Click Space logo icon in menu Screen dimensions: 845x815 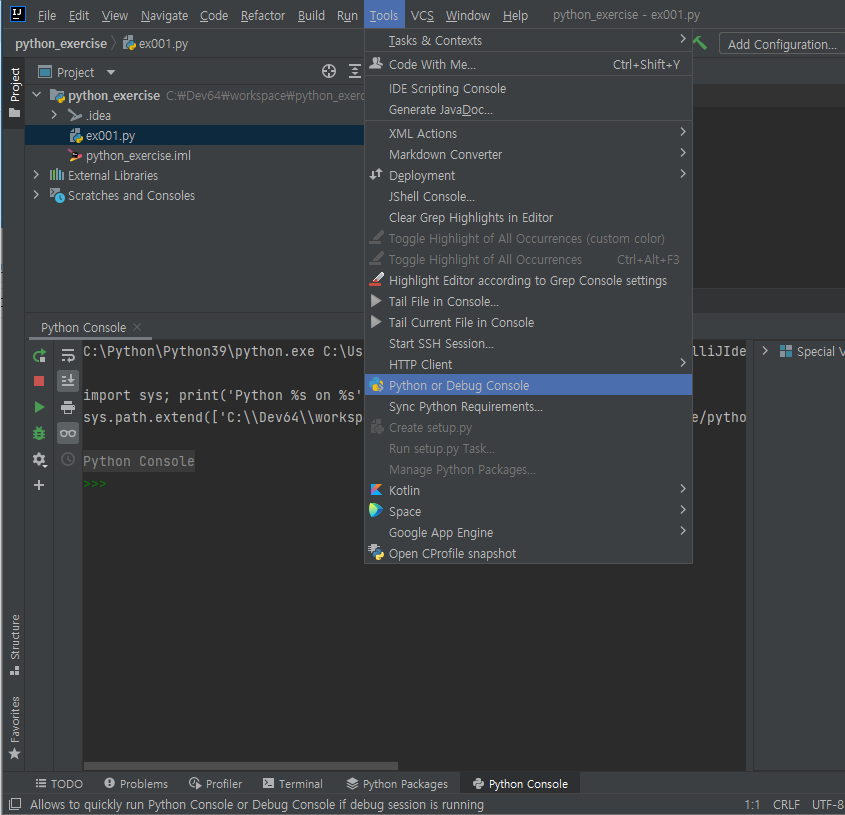(376, 510)
